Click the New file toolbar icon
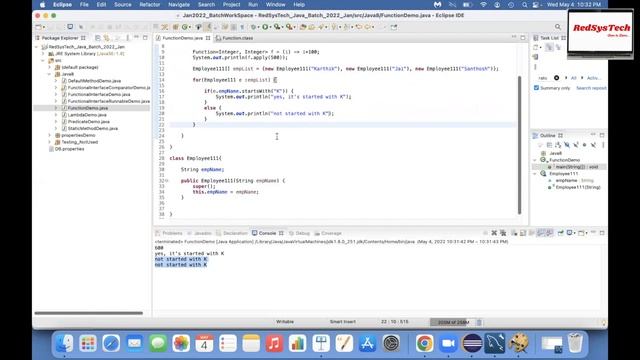This screenshot has width=640, height=360. pyautogui.click(x=38, y=27)
